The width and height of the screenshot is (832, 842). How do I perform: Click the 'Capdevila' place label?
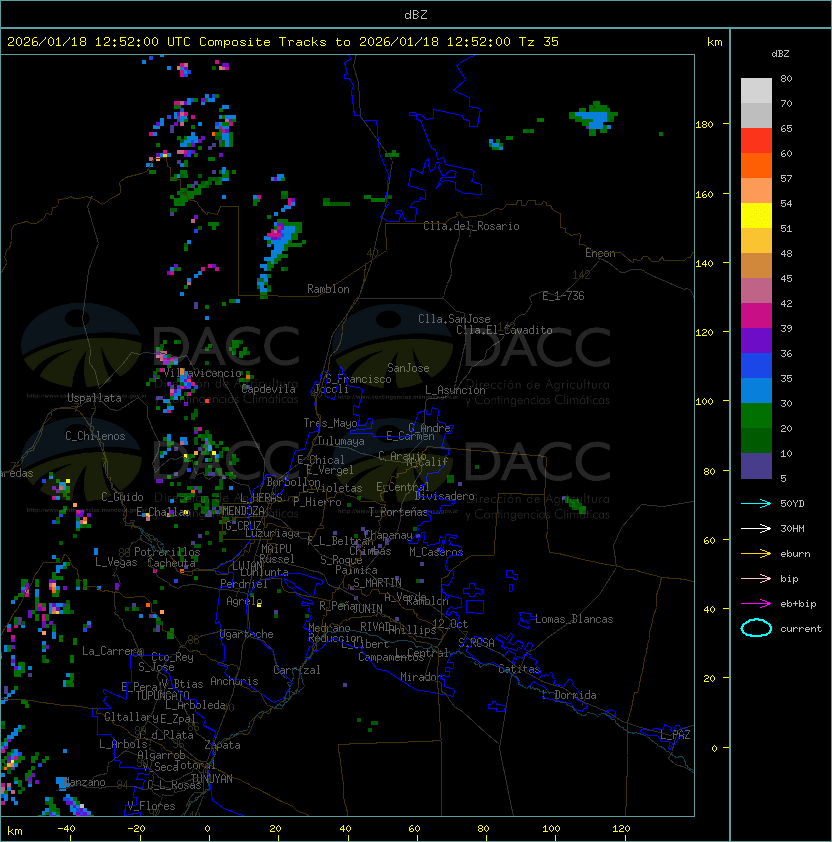point(268,389)
